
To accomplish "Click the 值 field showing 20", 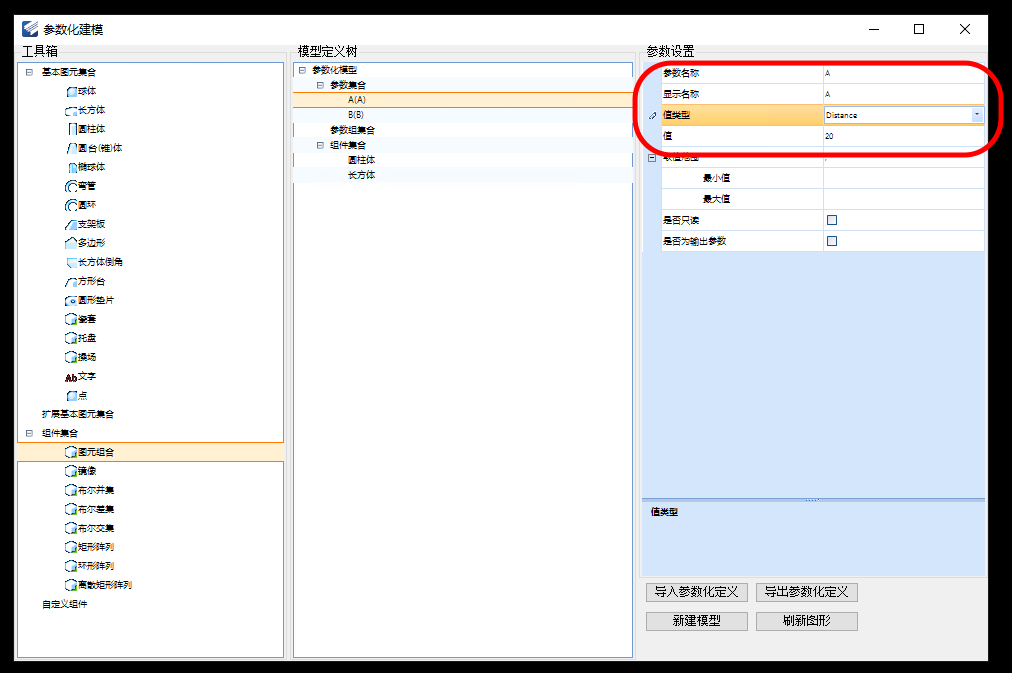I will click(904, 136).
